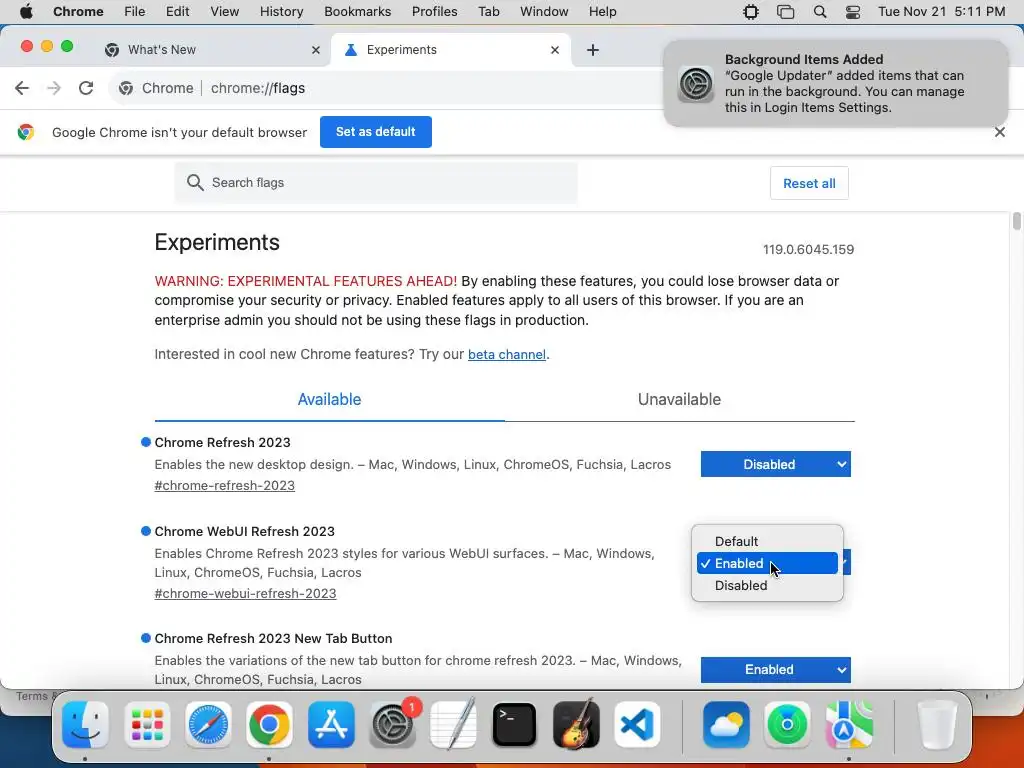Open Spotlight search in menu bar

point(820,12)
